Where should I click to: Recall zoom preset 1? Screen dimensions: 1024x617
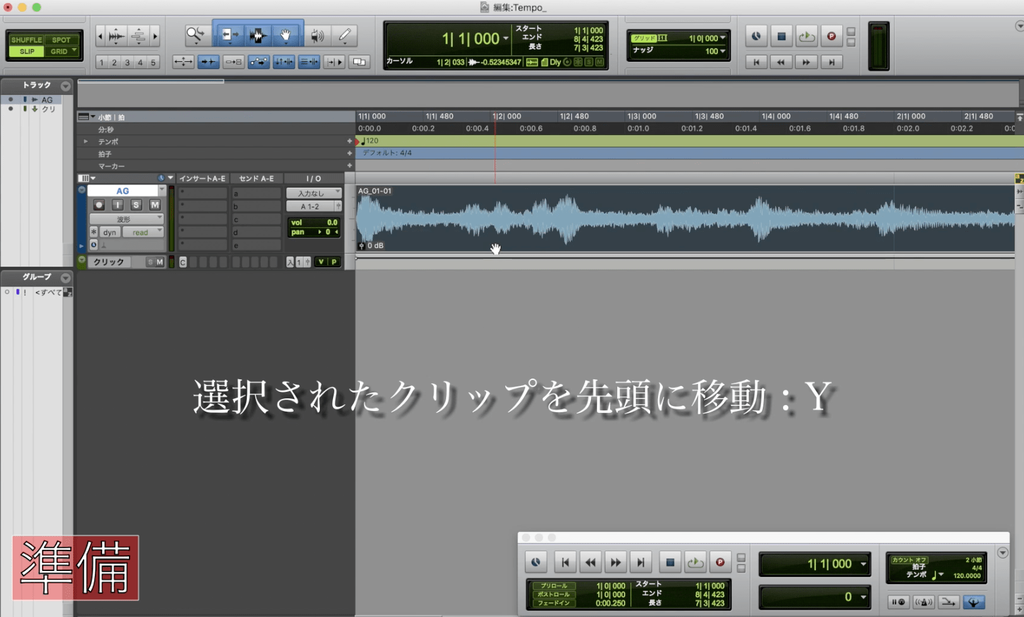(101, 63)
